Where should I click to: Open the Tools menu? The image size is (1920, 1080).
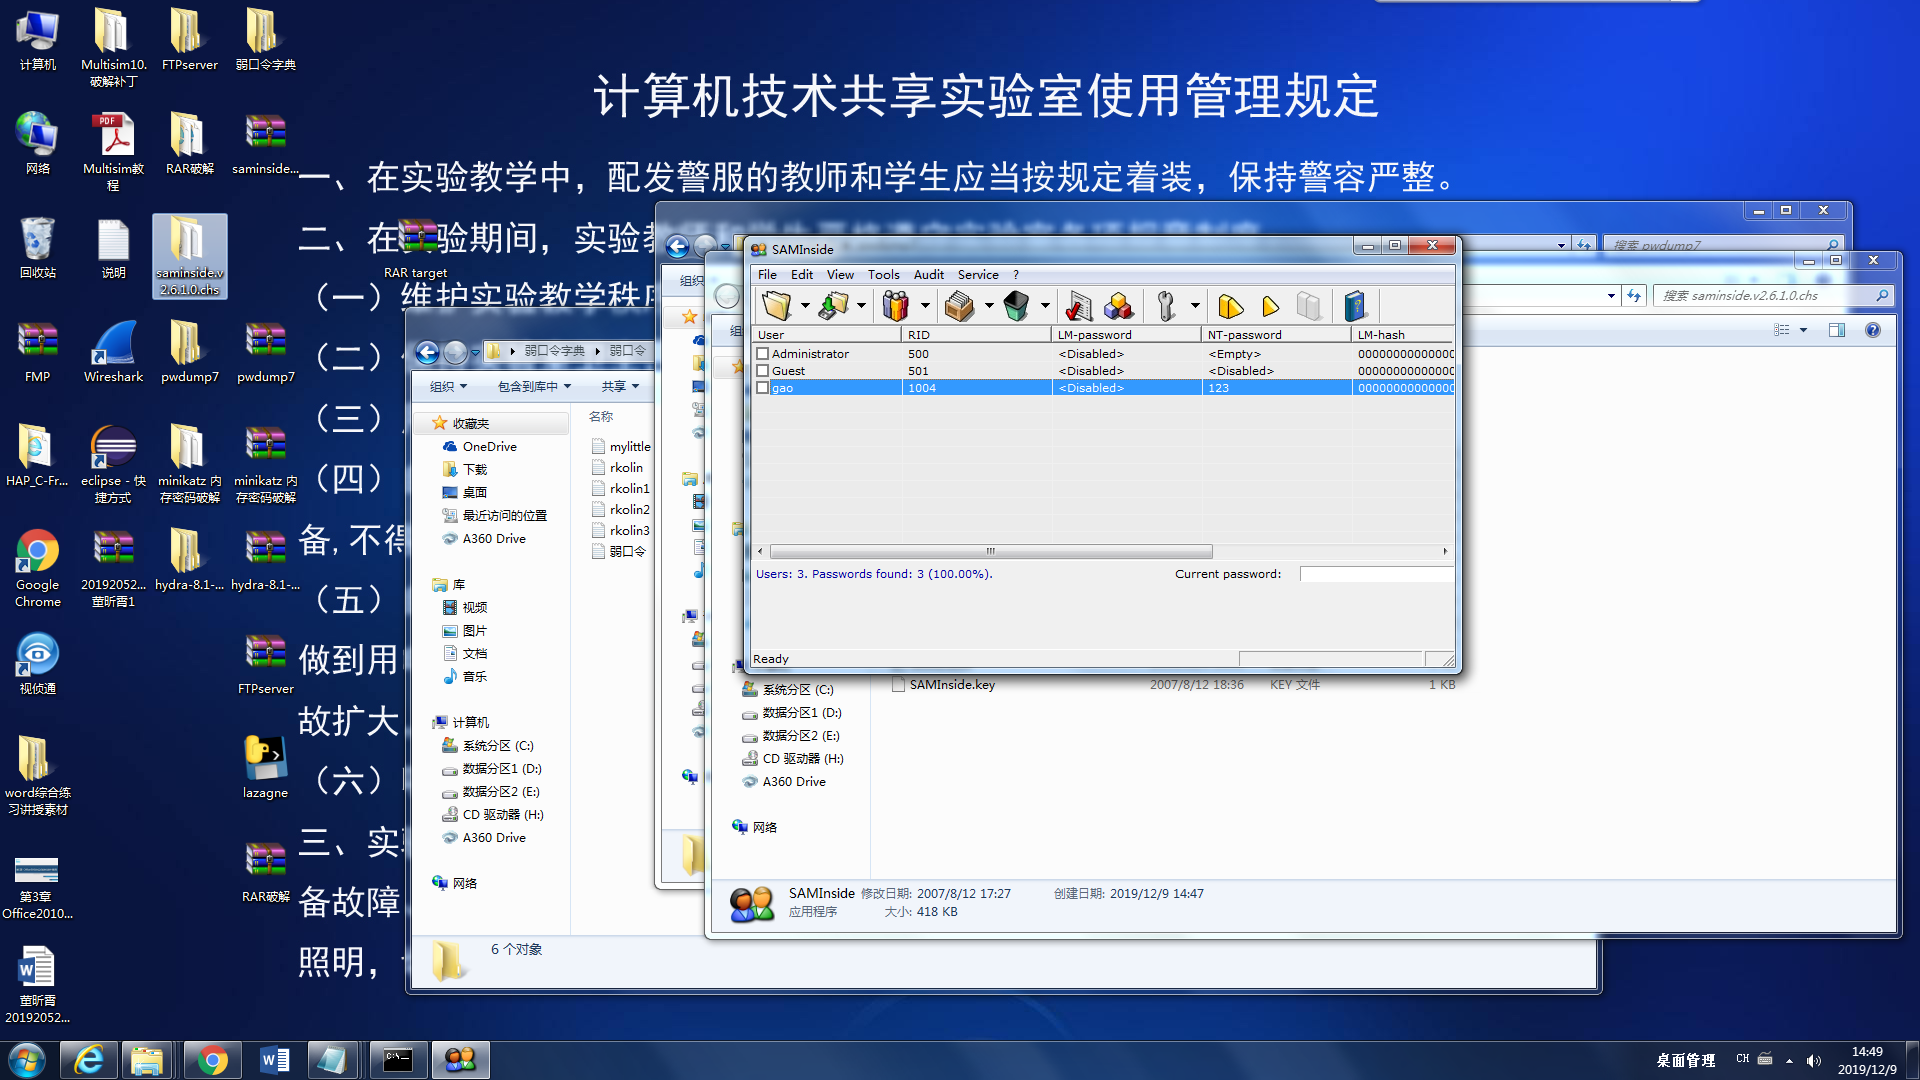click(x=883, y=275)
